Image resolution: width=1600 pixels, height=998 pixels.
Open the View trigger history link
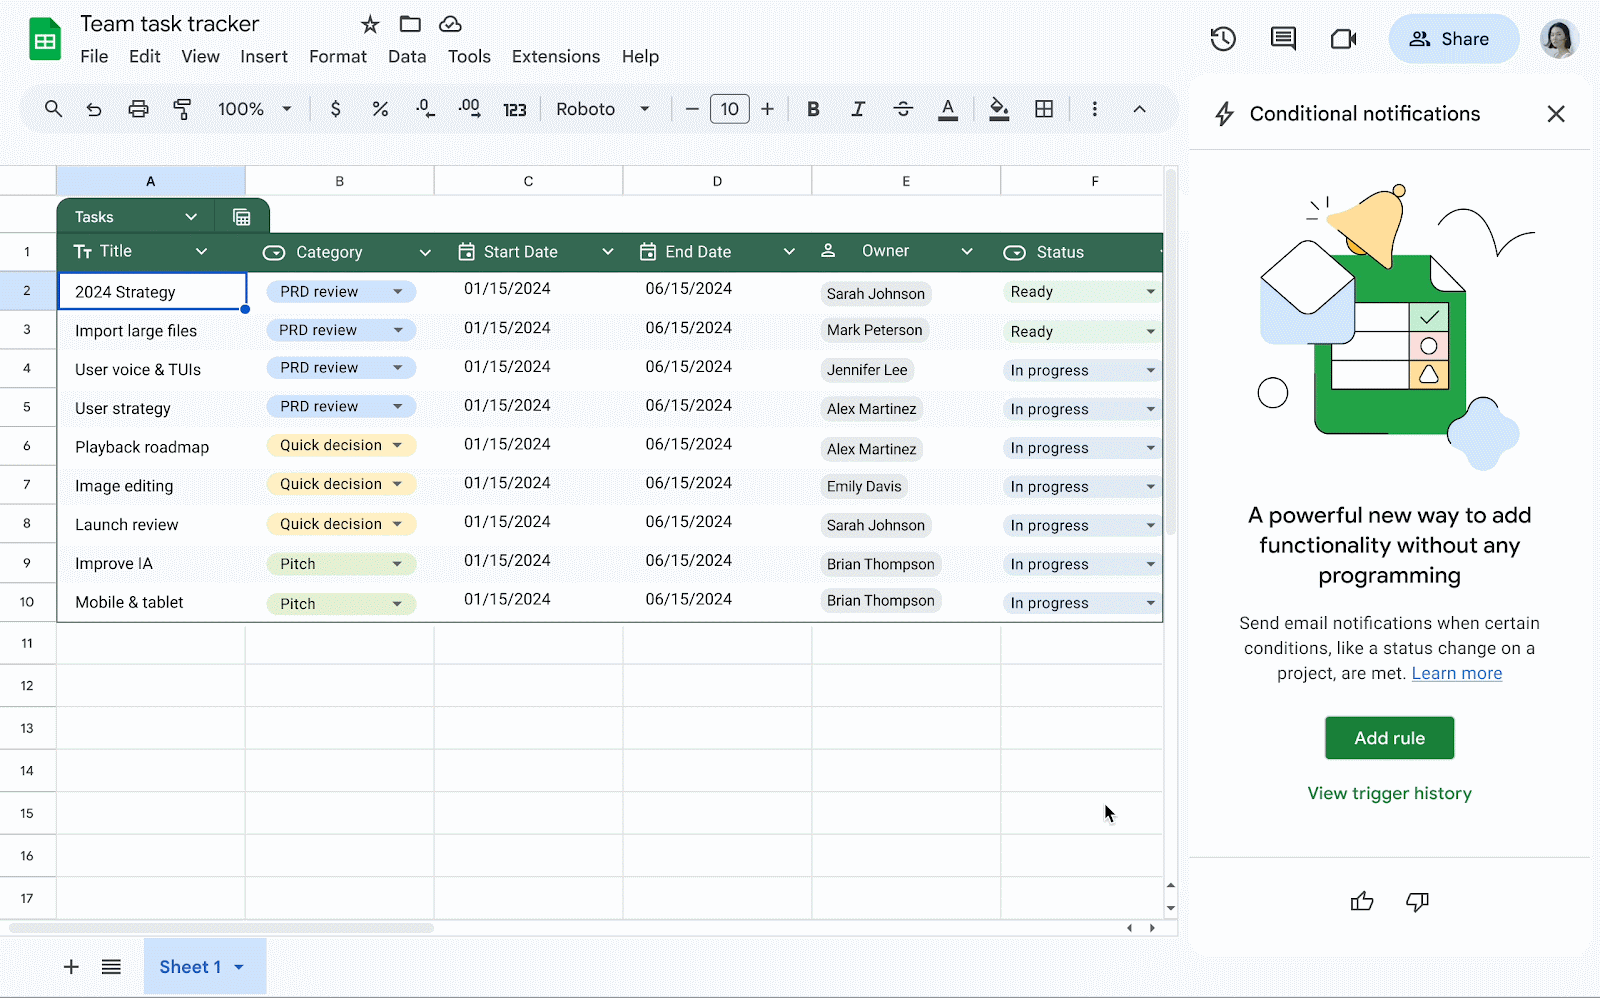tap(1389, 793)
